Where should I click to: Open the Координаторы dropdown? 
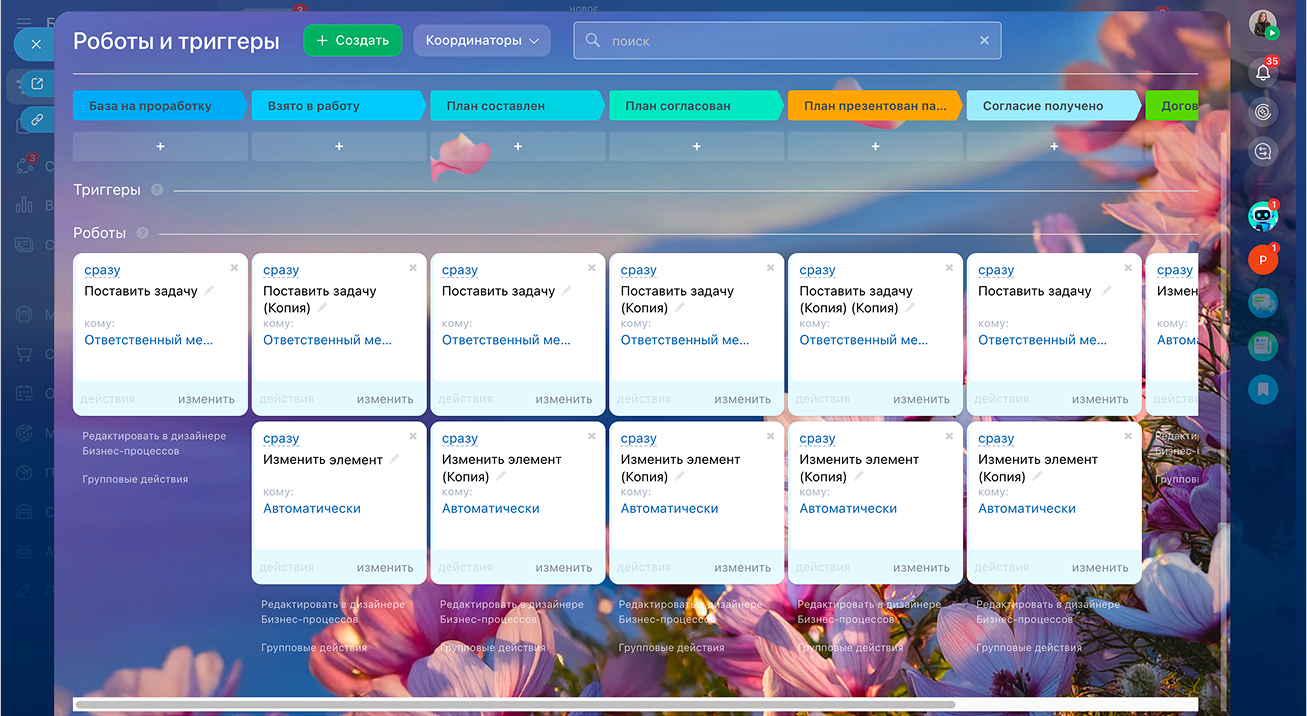482,41
